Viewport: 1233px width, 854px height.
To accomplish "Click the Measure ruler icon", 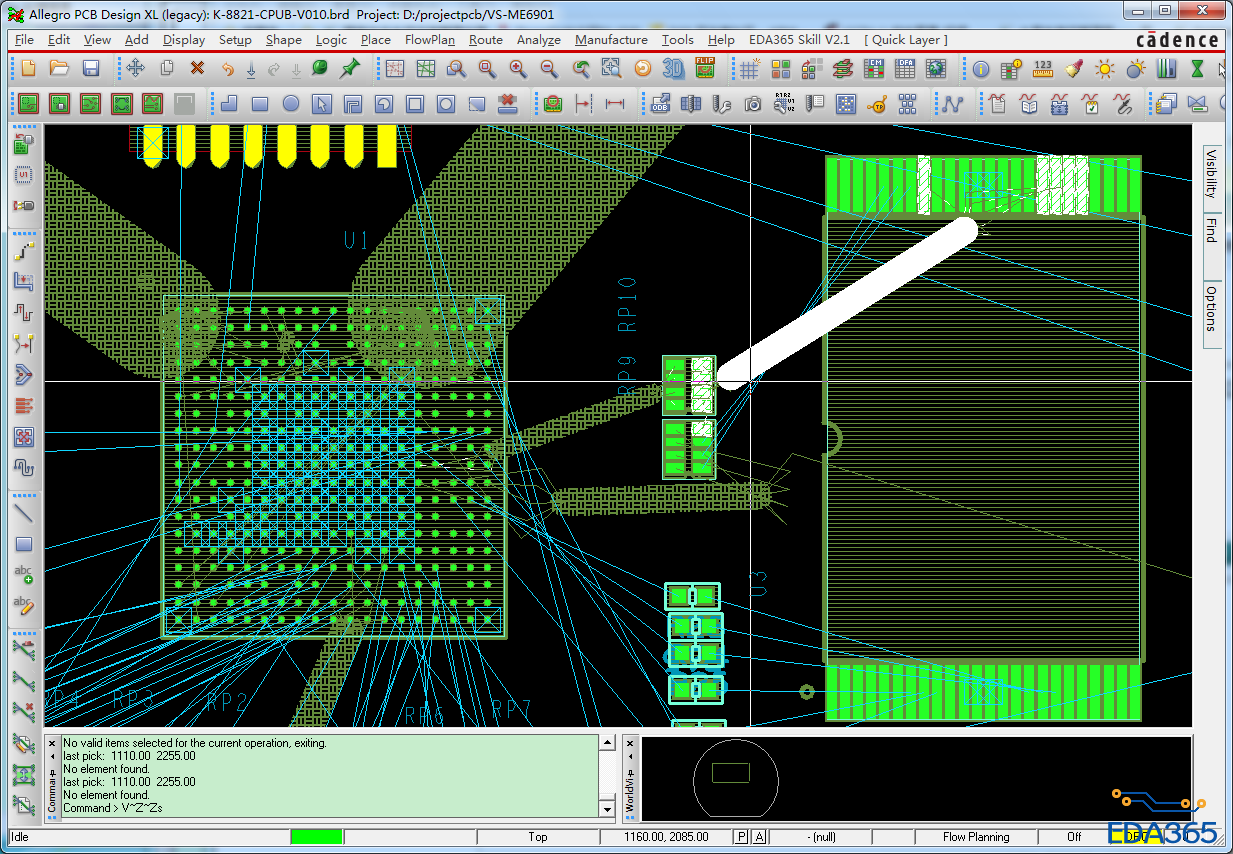I will (1043, 69).
